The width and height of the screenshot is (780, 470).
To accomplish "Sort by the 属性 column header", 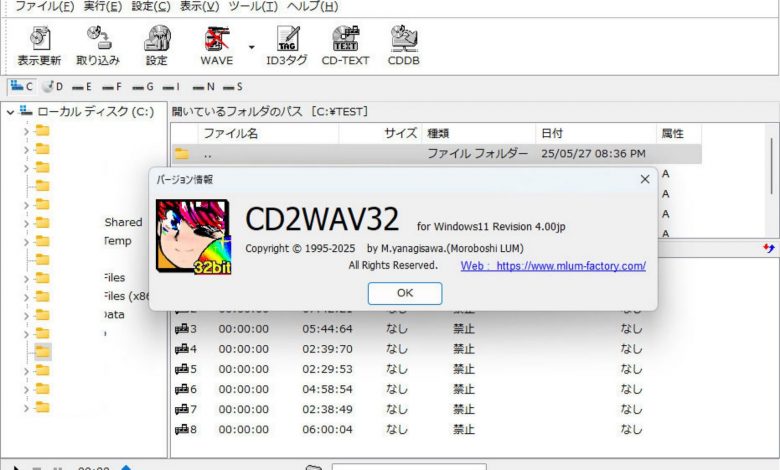I will (x=679, y=133).
